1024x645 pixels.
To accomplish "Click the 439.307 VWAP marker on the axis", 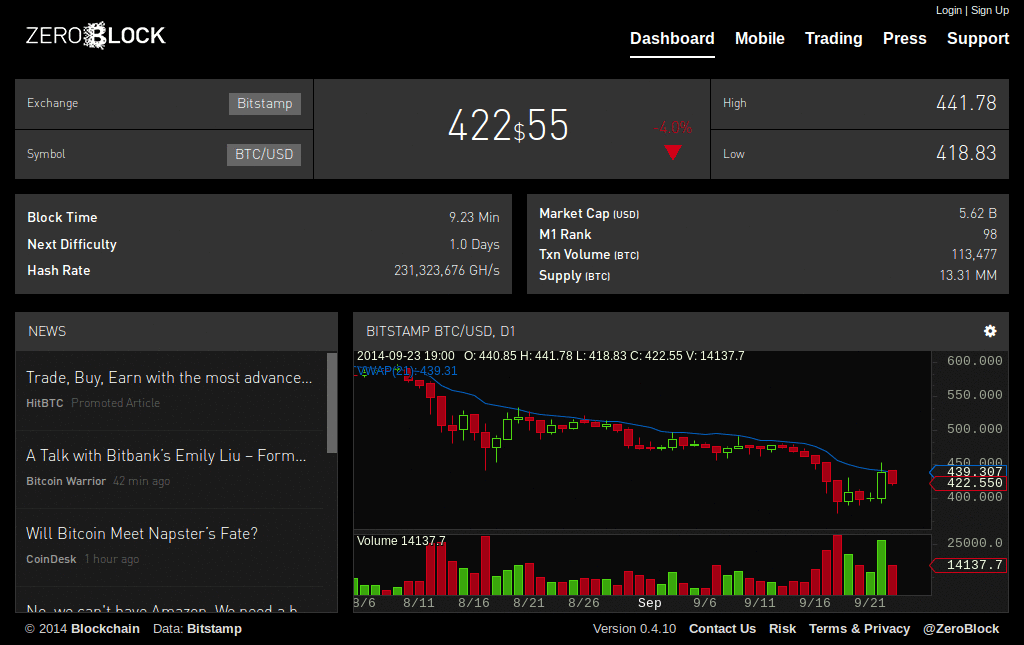I will pyautogui.click(x=970, y=471).
